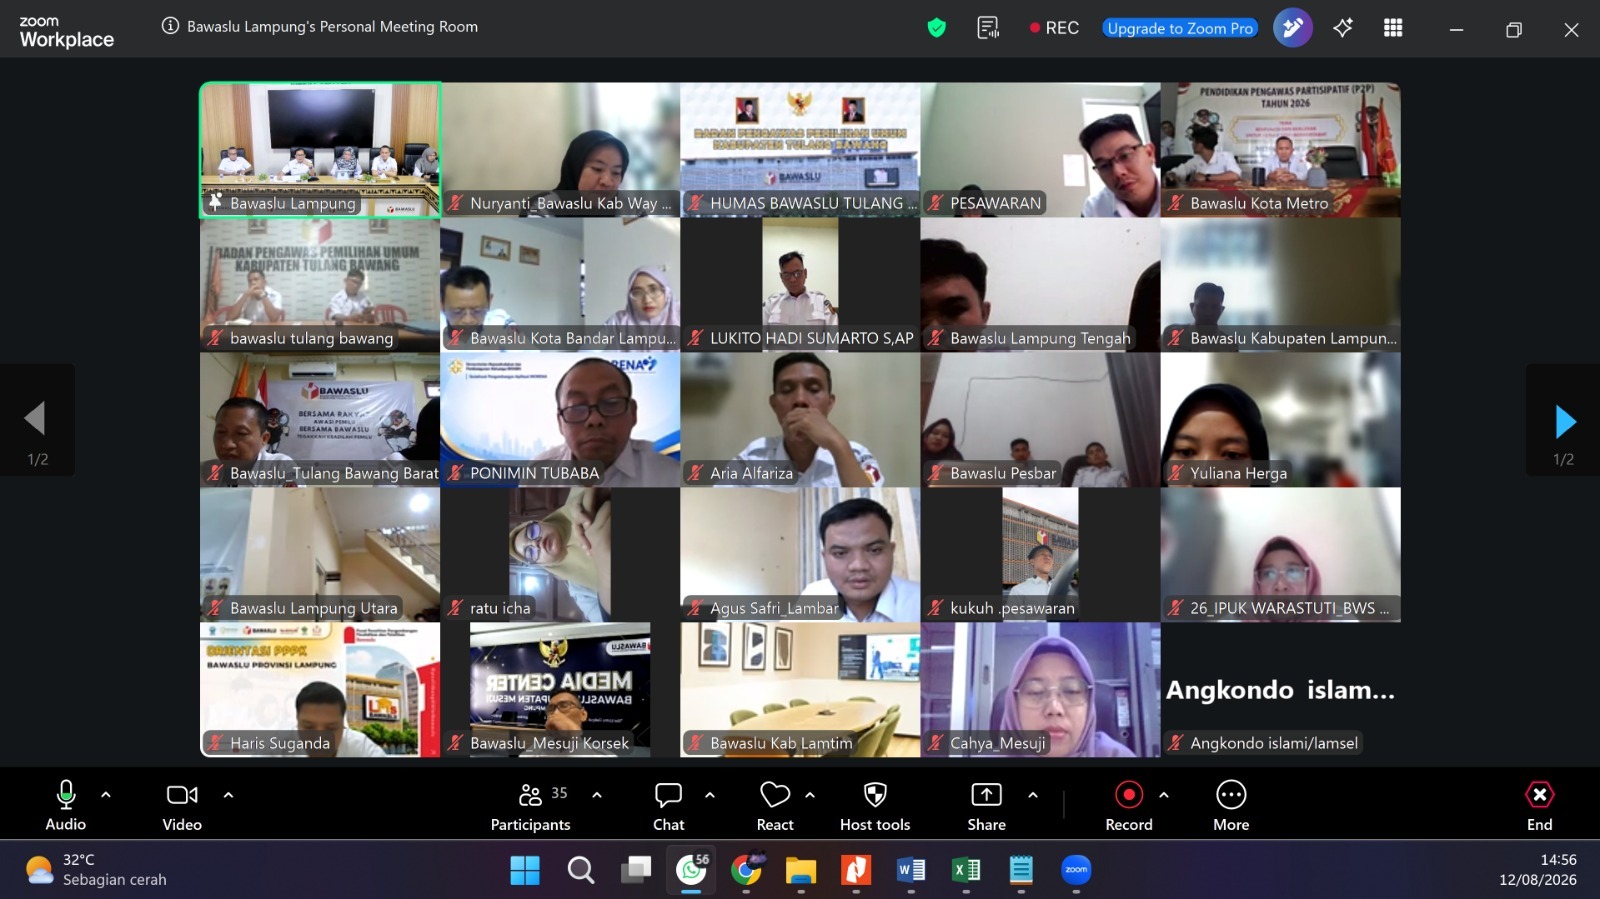Open the orange WPS Office taskbar app

856,870
